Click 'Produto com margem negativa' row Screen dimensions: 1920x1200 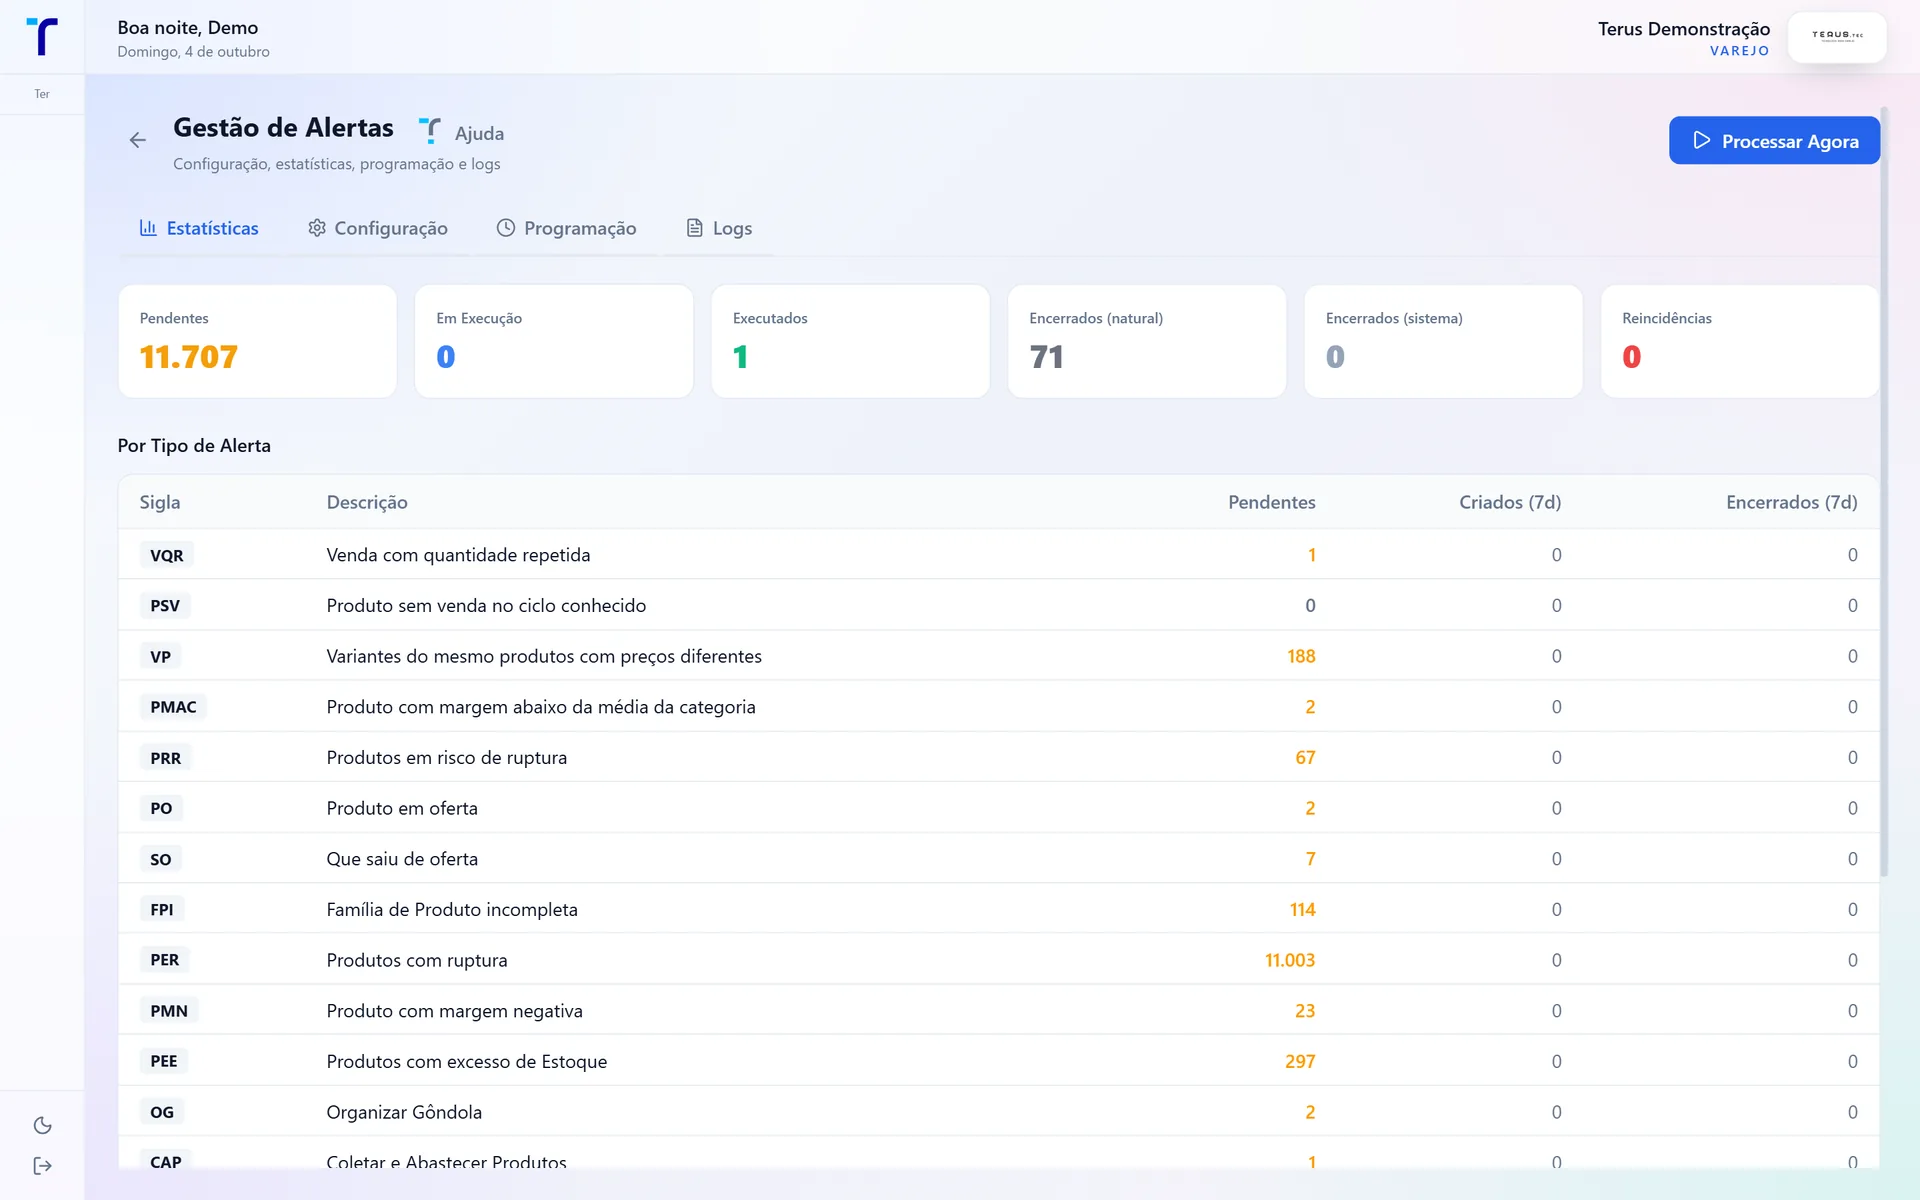point(998,1011)
